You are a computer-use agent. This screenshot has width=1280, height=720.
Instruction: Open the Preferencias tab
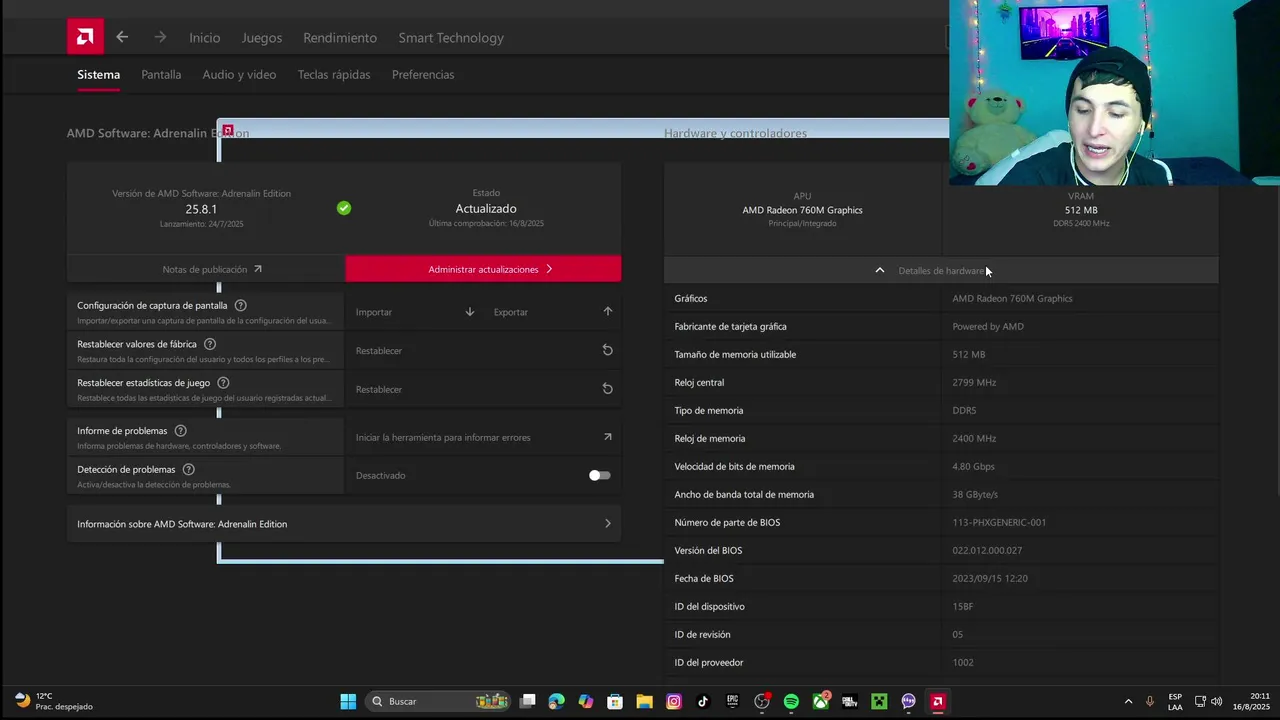(423, 75)
